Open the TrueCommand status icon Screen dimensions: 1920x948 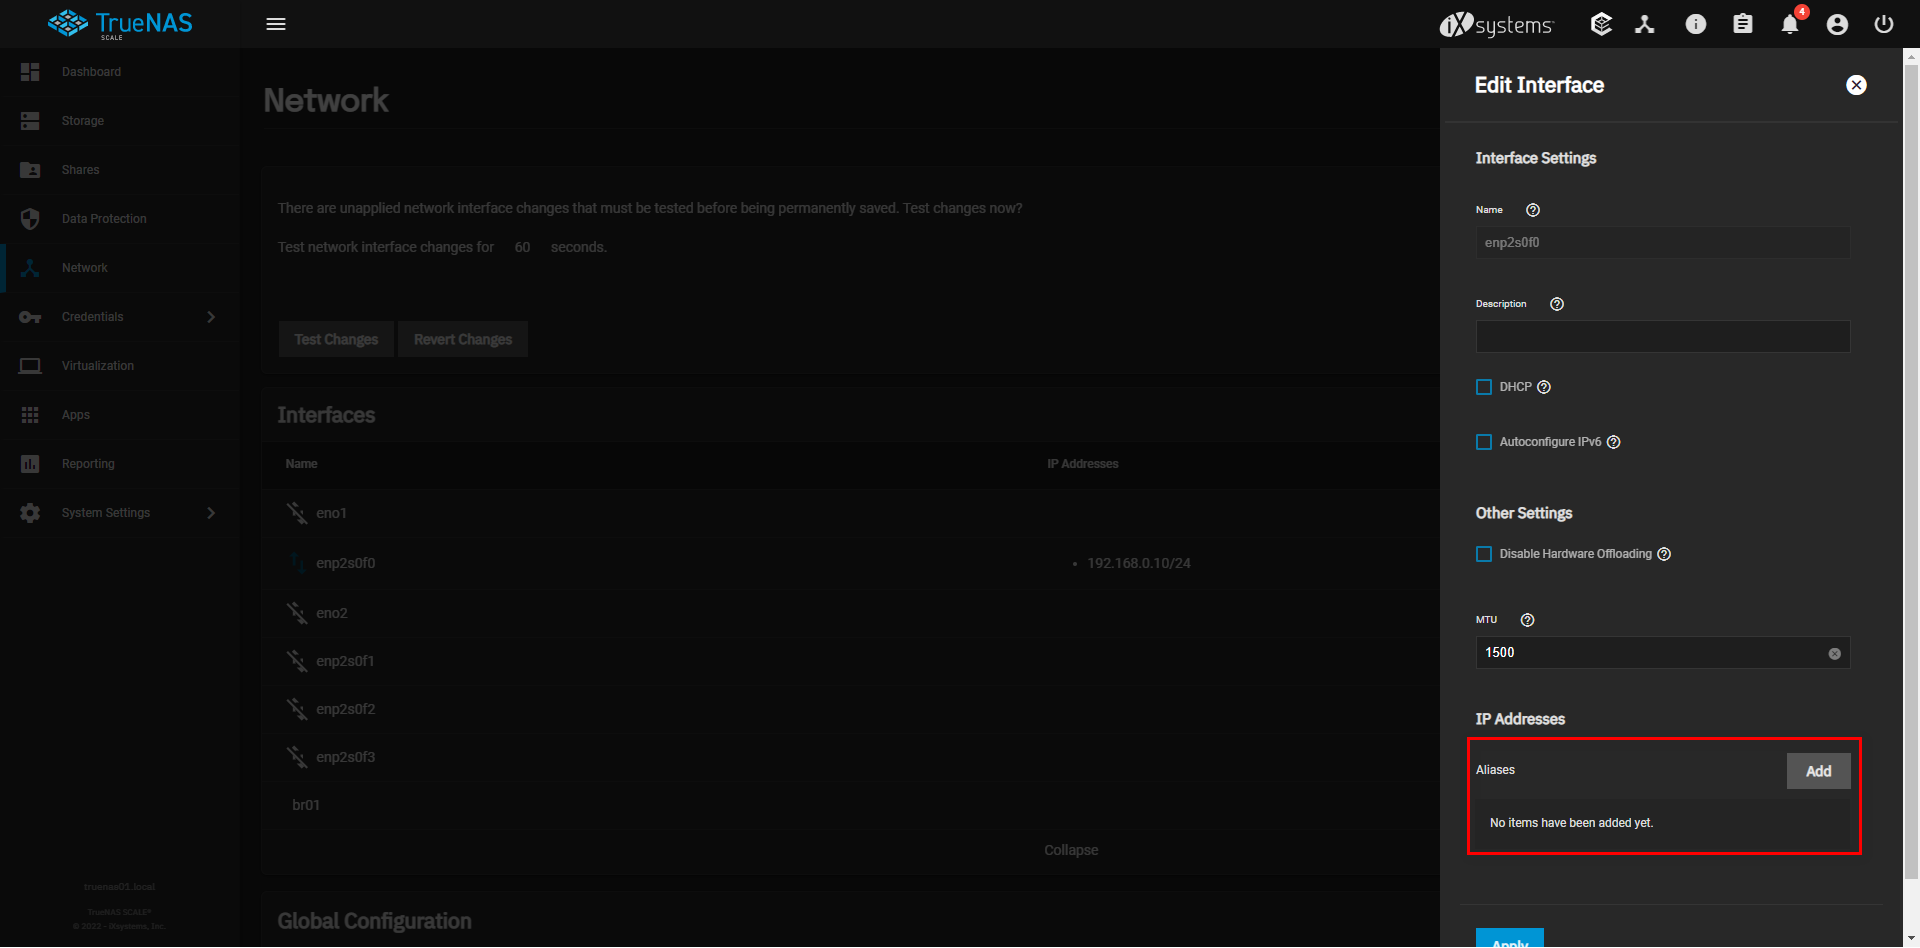[x=1601, y=24]
